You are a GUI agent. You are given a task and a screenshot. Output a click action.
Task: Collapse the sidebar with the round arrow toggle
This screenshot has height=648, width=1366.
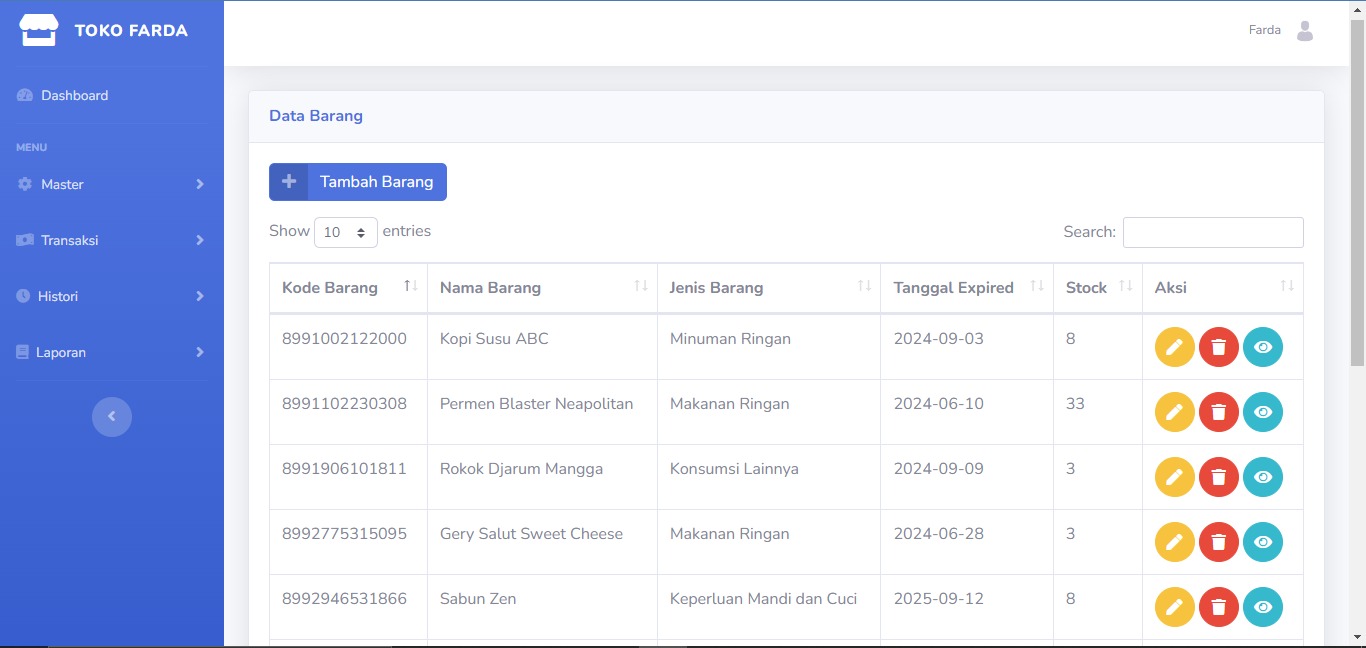coord(112,416)
